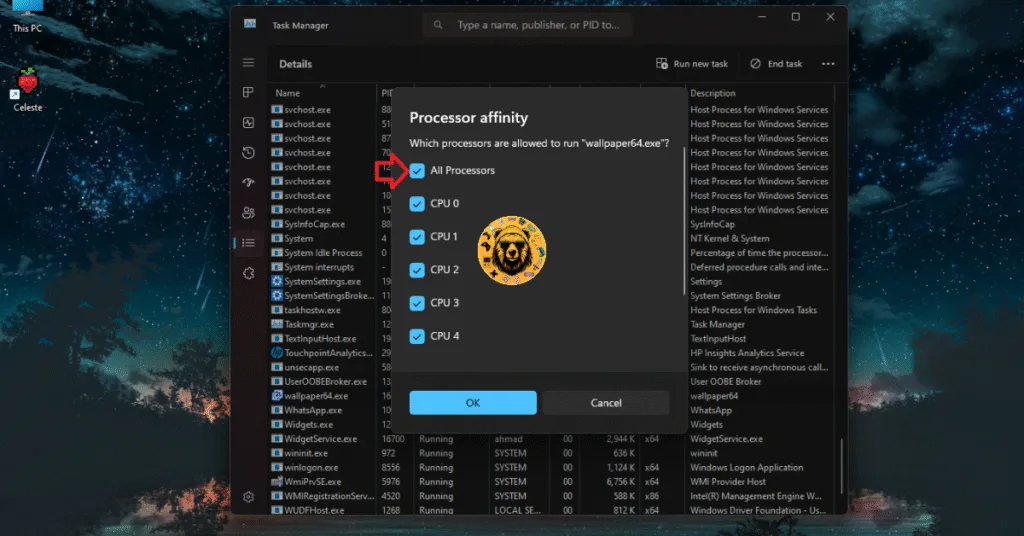Click the SystemSettingsBroker gear icon
This screenshot has width=1024, height=536.
[277, 296]
